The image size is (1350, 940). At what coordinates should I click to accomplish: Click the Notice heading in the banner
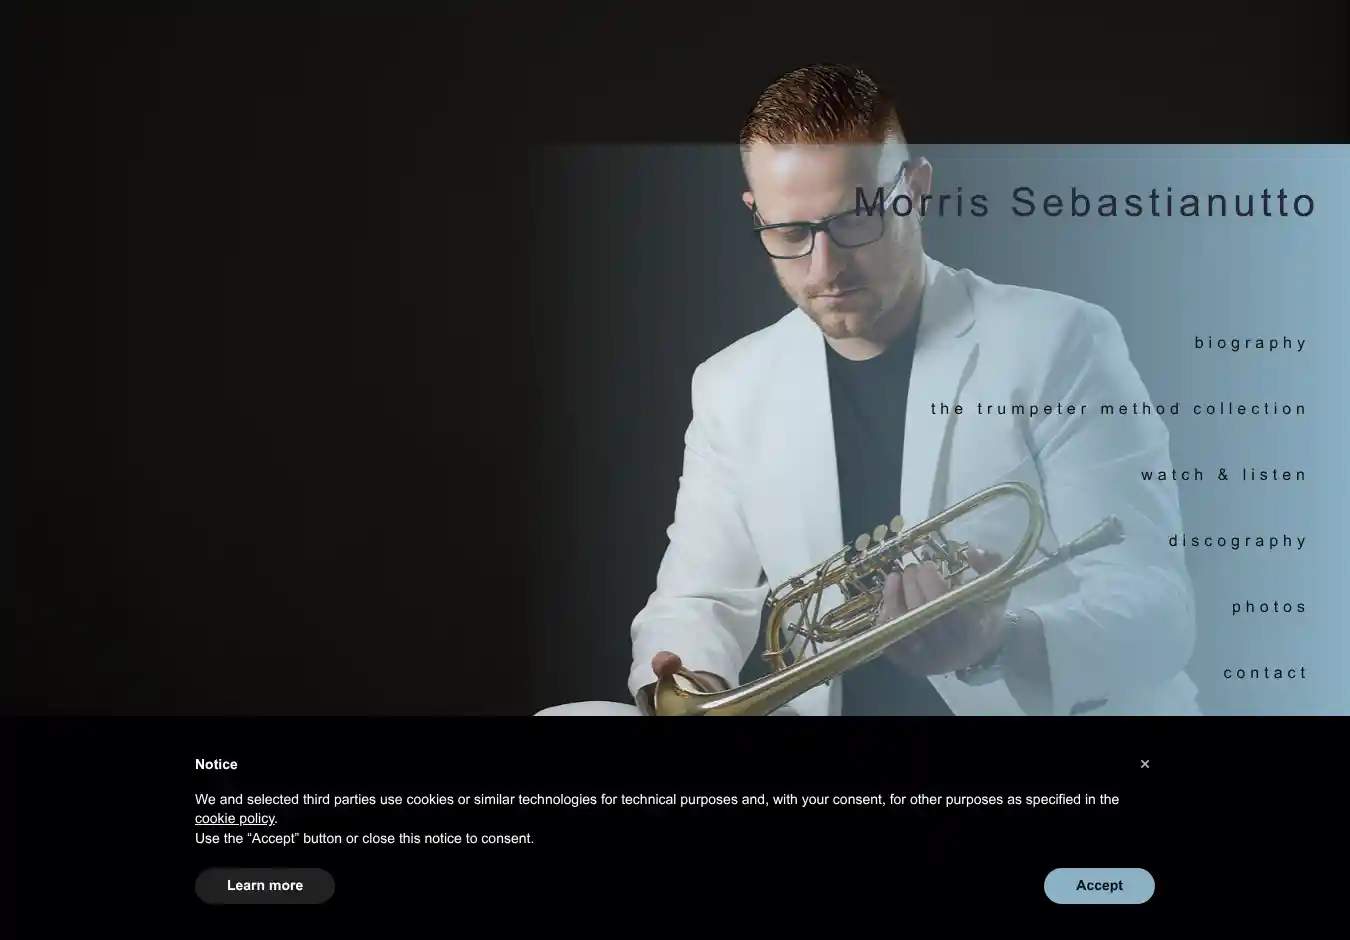coord(216,765)
